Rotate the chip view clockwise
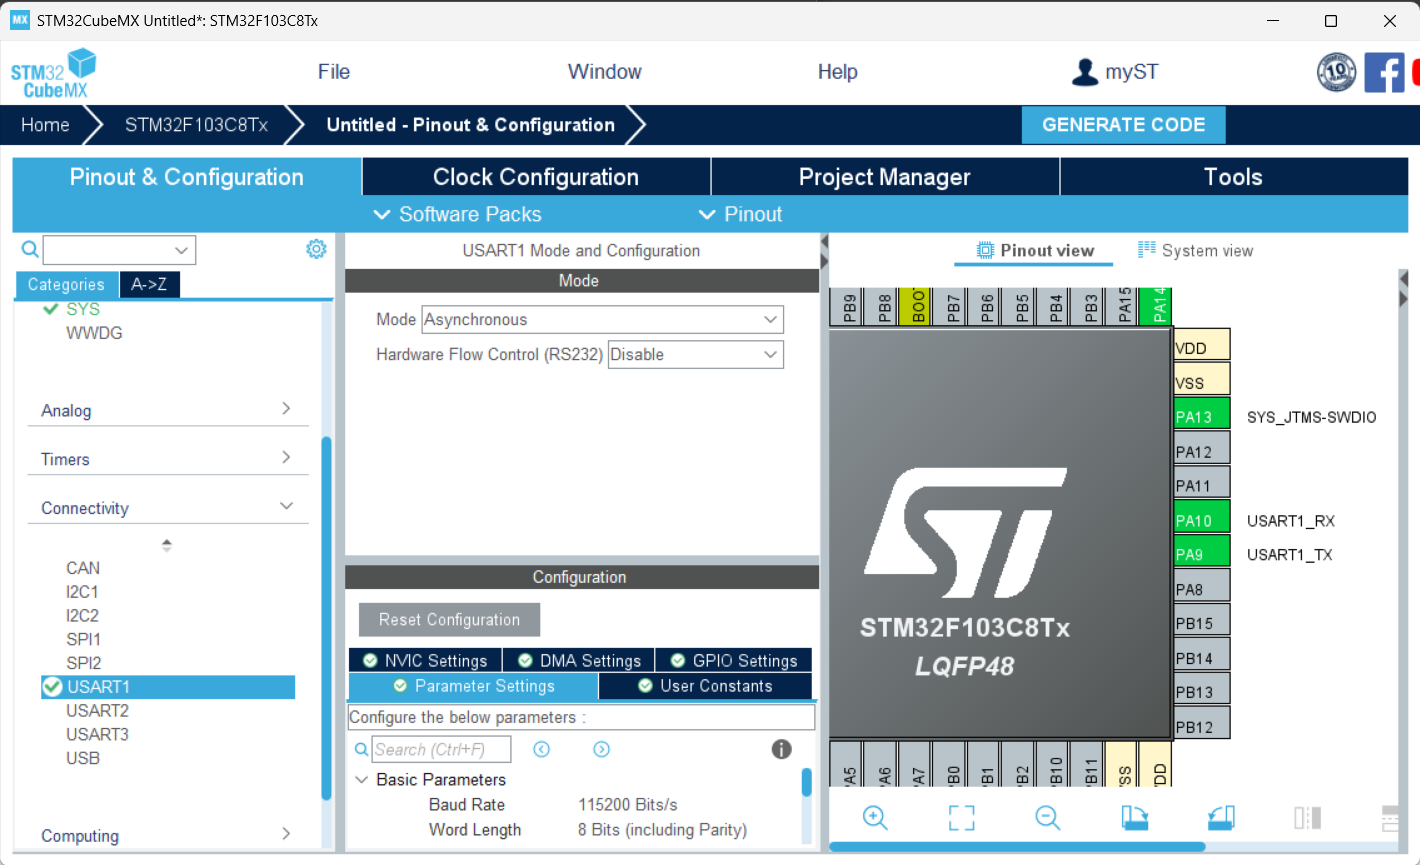 click(x=1134, y=817)
